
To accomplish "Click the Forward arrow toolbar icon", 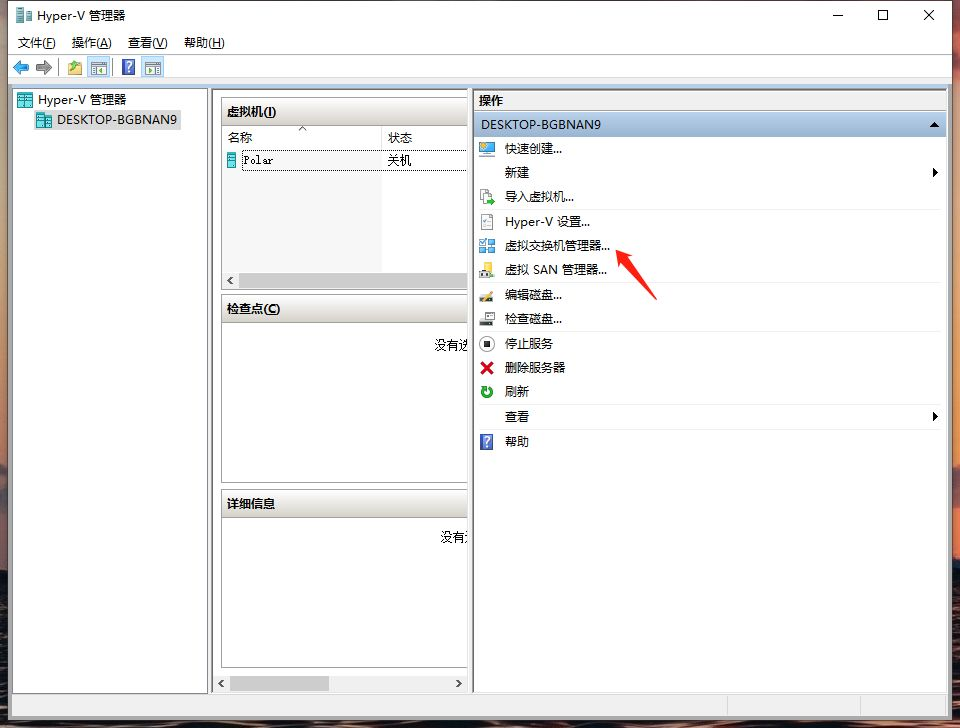I will tap(43, 67).
